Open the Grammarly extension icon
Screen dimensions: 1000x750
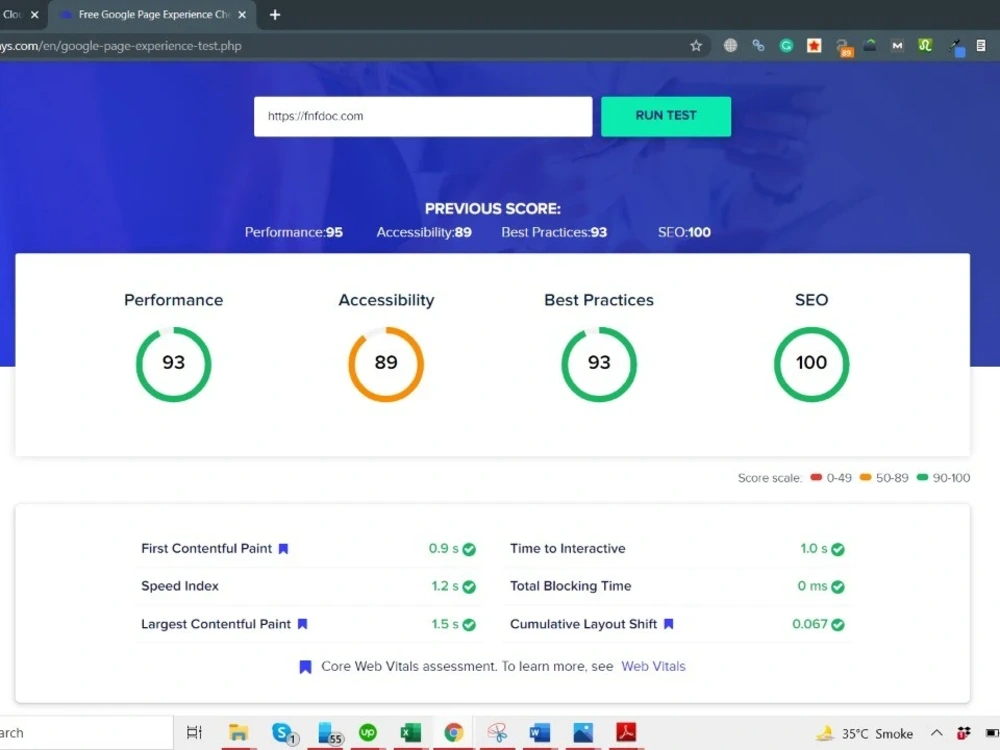point(786,45)
